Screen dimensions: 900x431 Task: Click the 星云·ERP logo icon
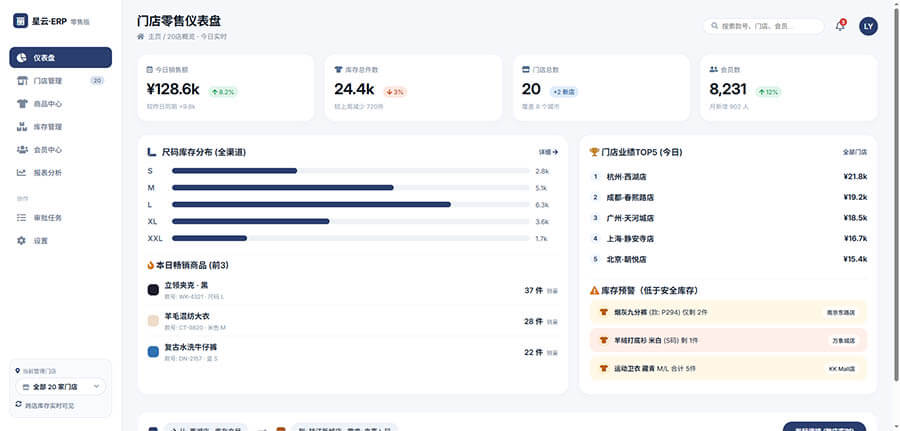(x=20, y=20)
